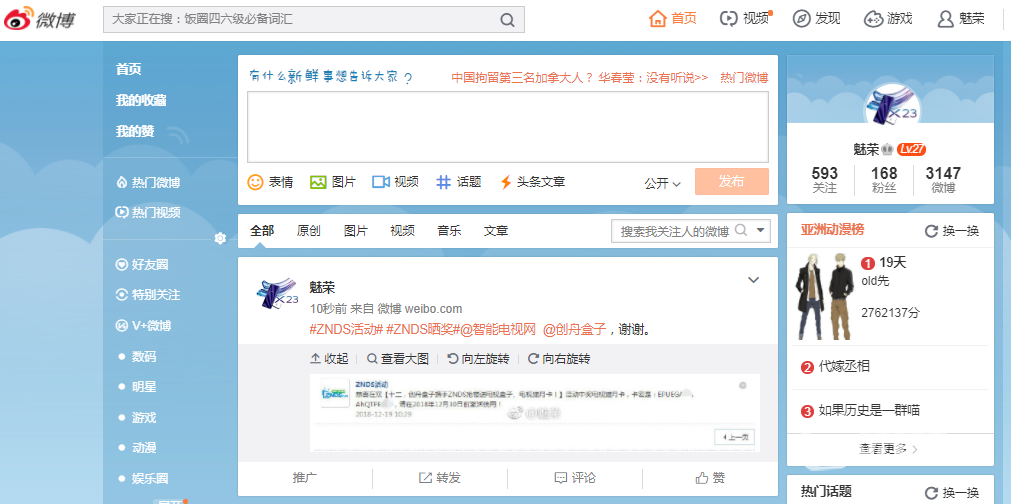Click the #ZNDS晒奖# hashtag
The image size is (1011, 504).
pyautogui.click(x=422, y=330)
